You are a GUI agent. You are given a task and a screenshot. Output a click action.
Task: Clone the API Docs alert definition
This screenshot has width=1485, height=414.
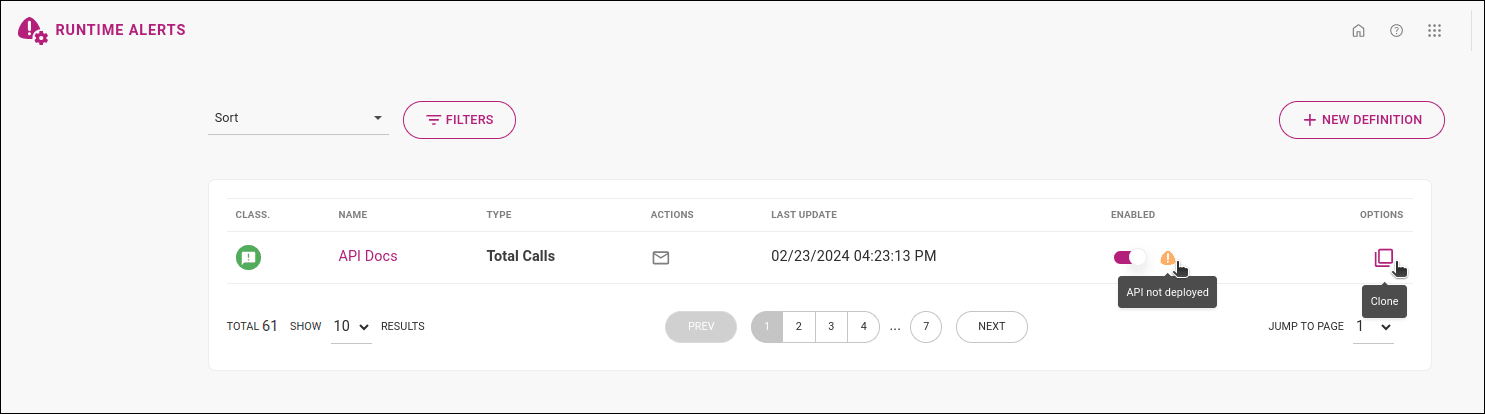click(1383, 257)
